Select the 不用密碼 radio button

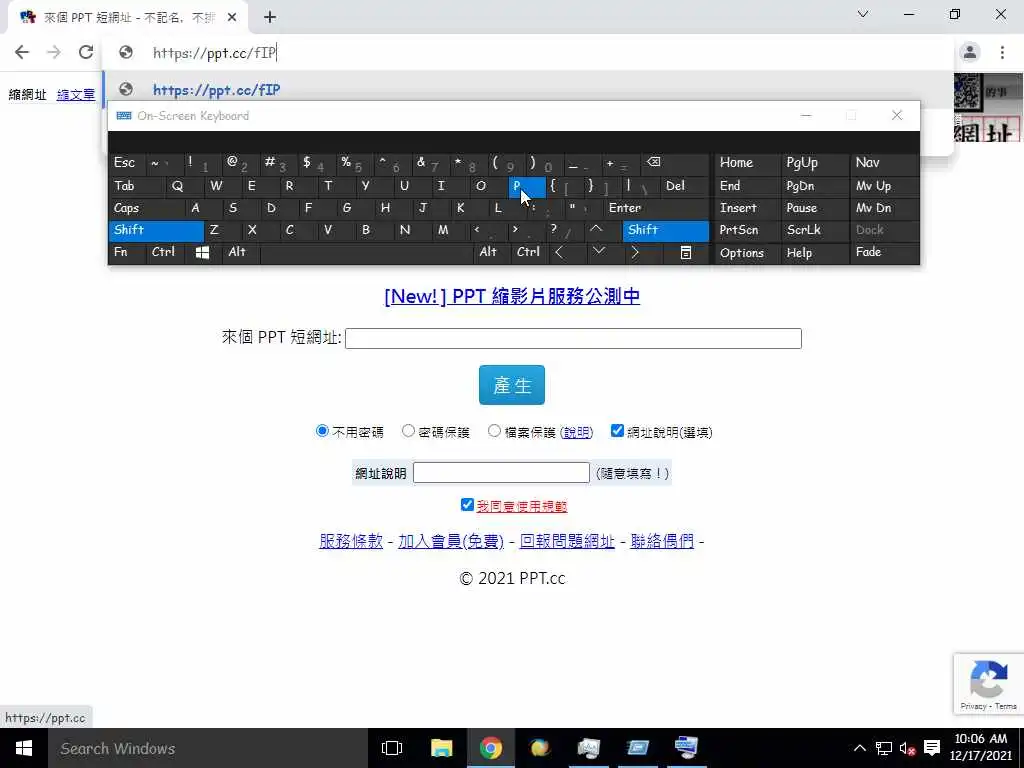coord(321,431)
